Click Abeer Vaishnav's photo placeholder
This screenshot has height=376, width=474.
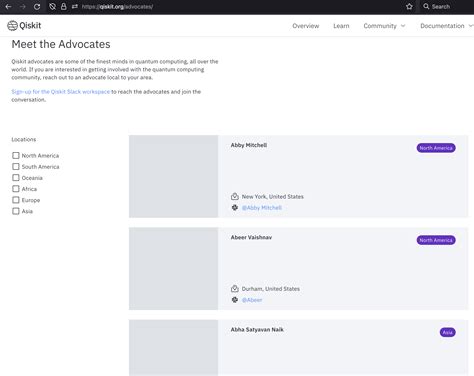pos(174,269)
